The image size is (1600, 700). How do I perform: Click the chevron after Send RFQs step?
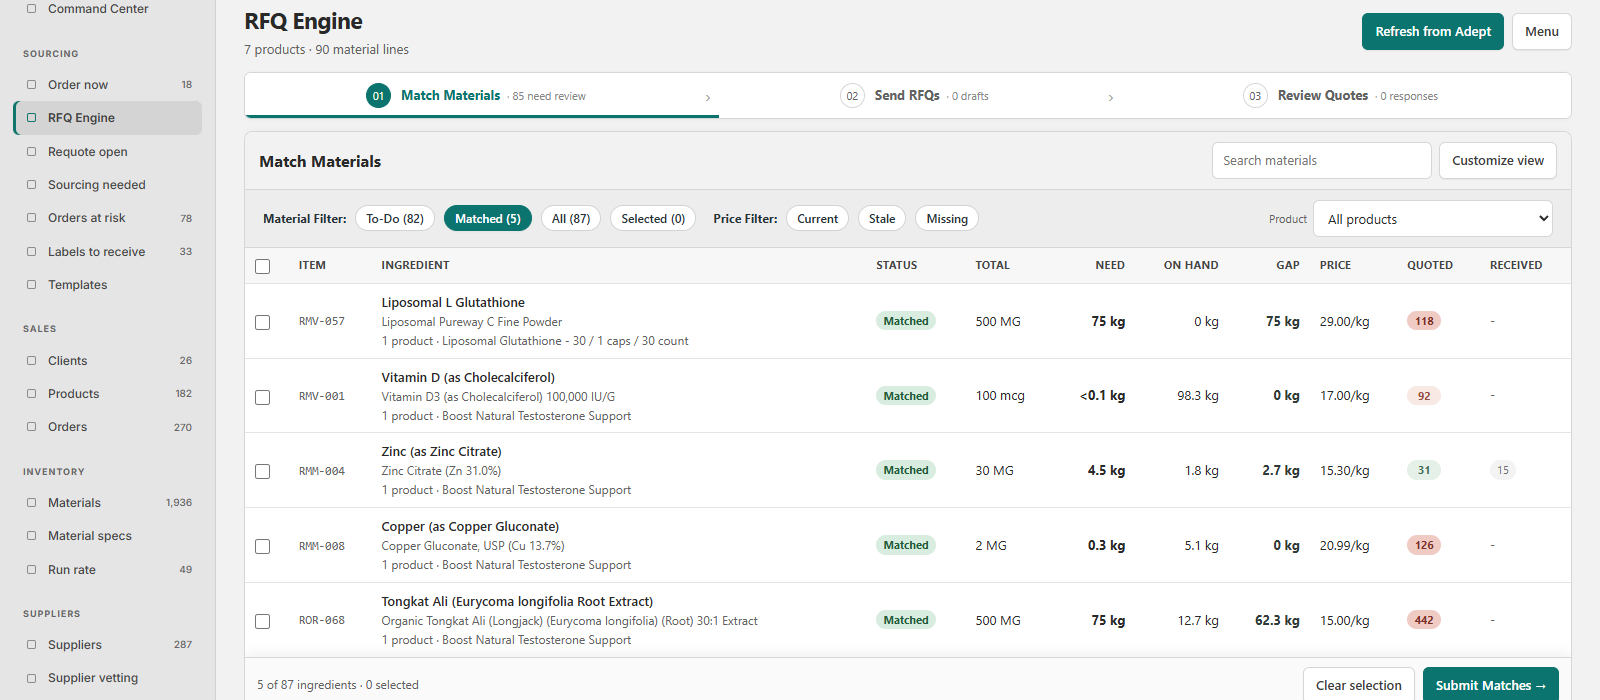point(1111,98)
